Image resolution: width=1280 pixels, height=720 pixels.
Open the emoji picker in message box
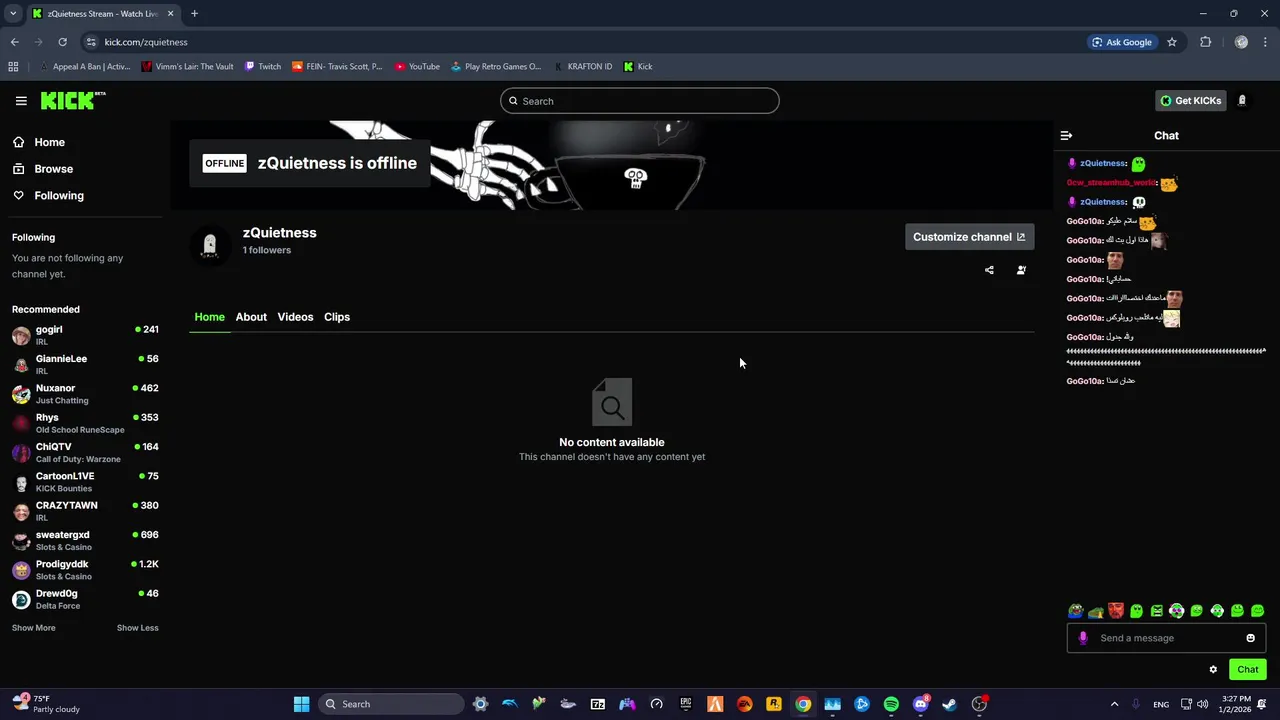(x=1250, y=638)
